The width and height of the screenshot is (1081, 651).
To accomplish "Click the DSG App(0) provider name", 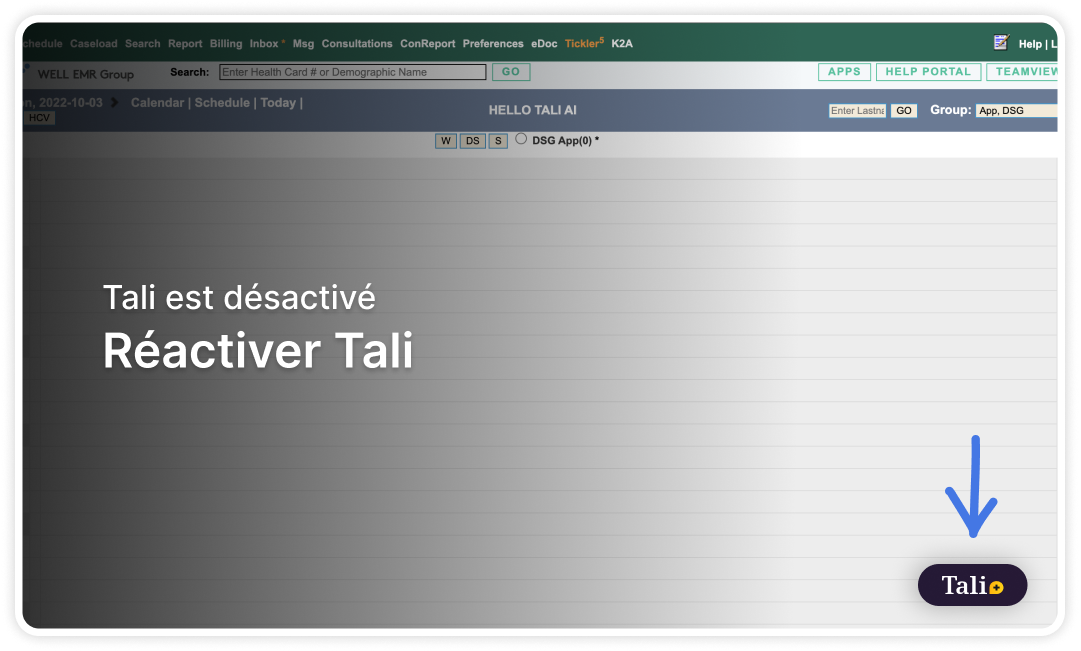I will click(562, 141).
